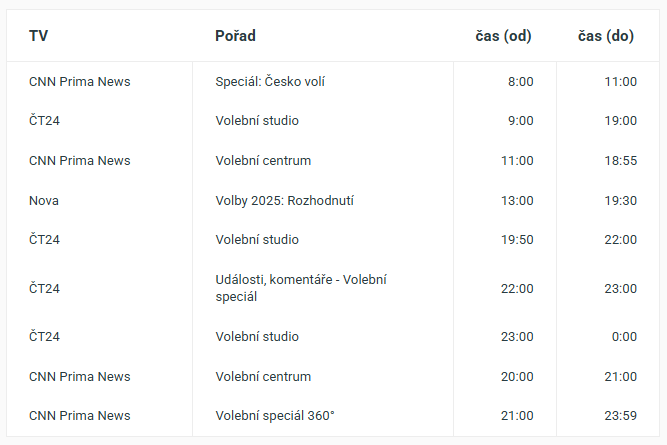Select the Volební speciál 360° programme
The image size is (667, 445).
click(275, 415)
